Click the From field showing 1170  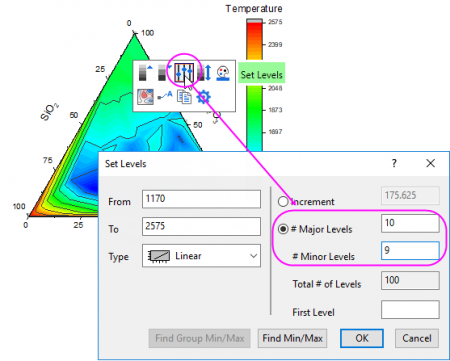click(201, 199)
